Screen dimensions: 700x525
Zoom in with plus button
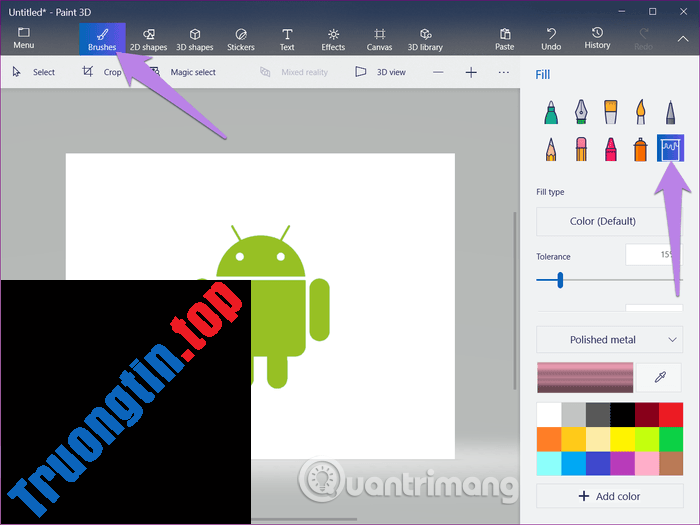[471, 72]
